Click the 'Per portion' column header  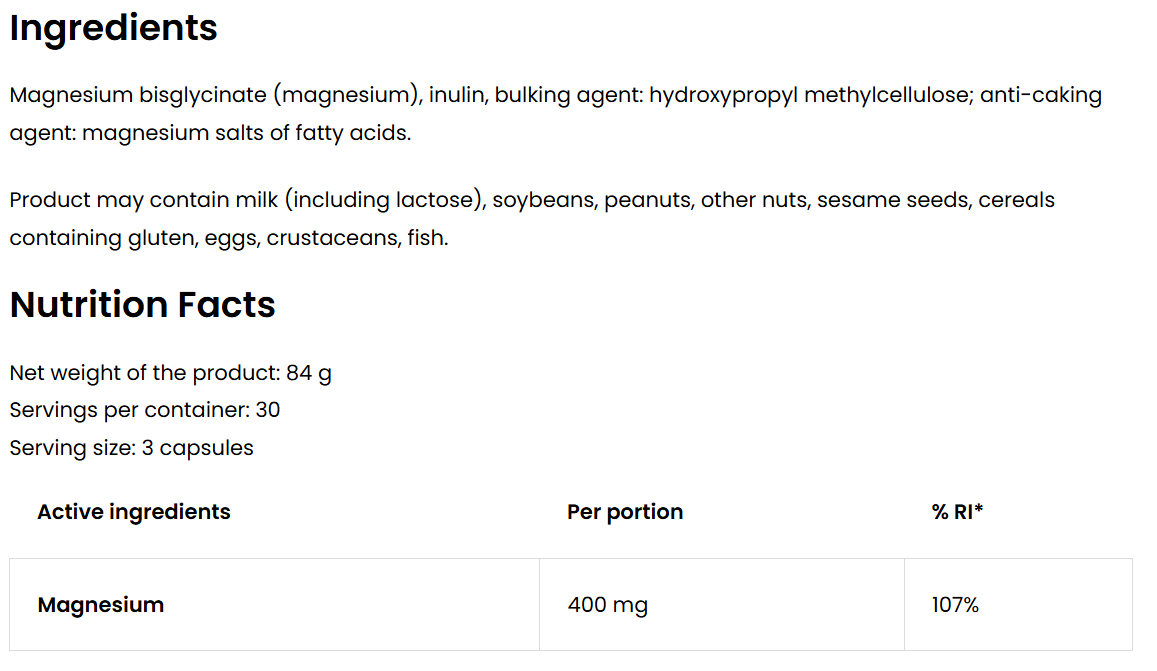click(x=625, y=512)
